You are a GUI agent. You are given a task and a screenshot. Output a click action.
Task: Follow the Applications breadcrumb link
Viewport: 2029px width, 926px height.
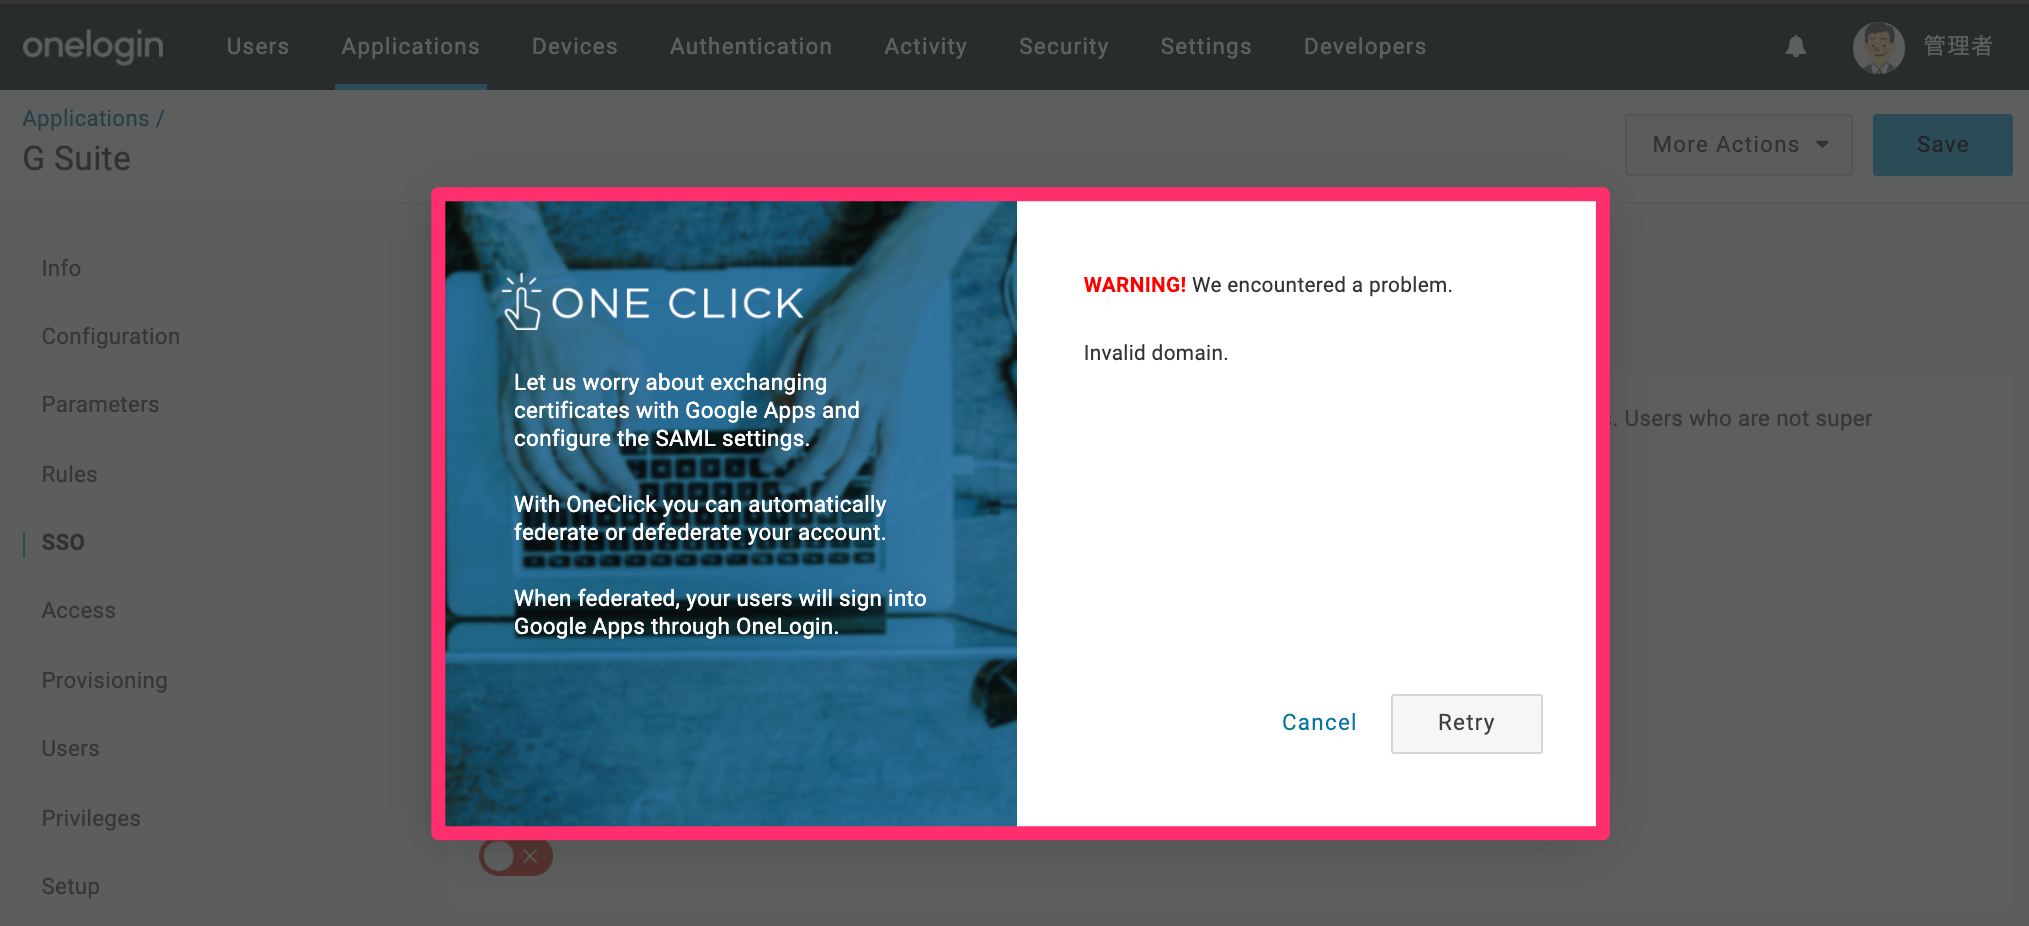86,118
